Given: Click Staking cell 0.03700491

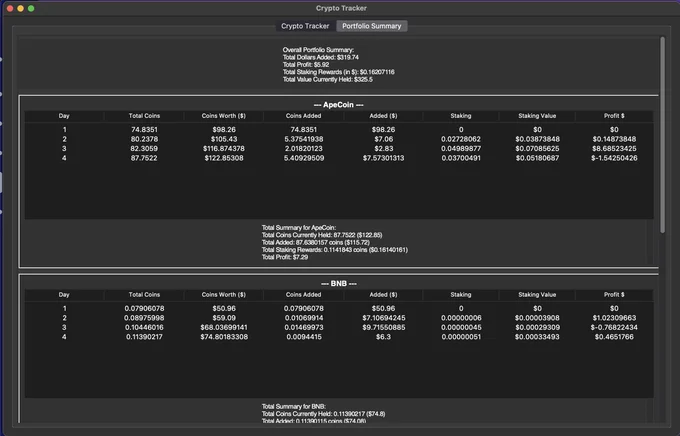Looking at the screenshot, I should coord(461,158).
